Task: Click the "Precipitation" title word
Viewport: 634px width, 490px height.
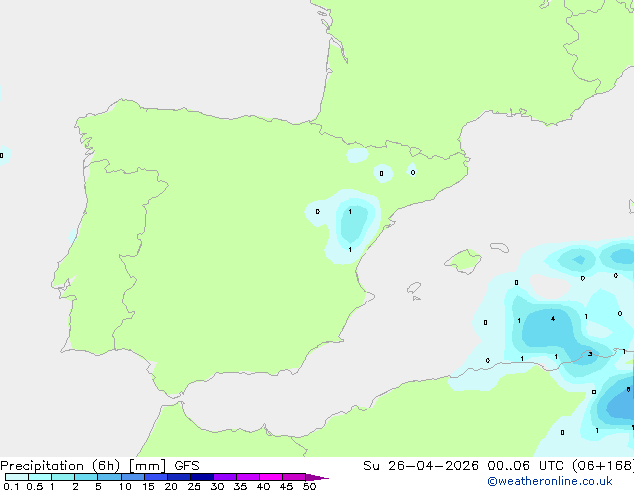Action: coord(42,466)
